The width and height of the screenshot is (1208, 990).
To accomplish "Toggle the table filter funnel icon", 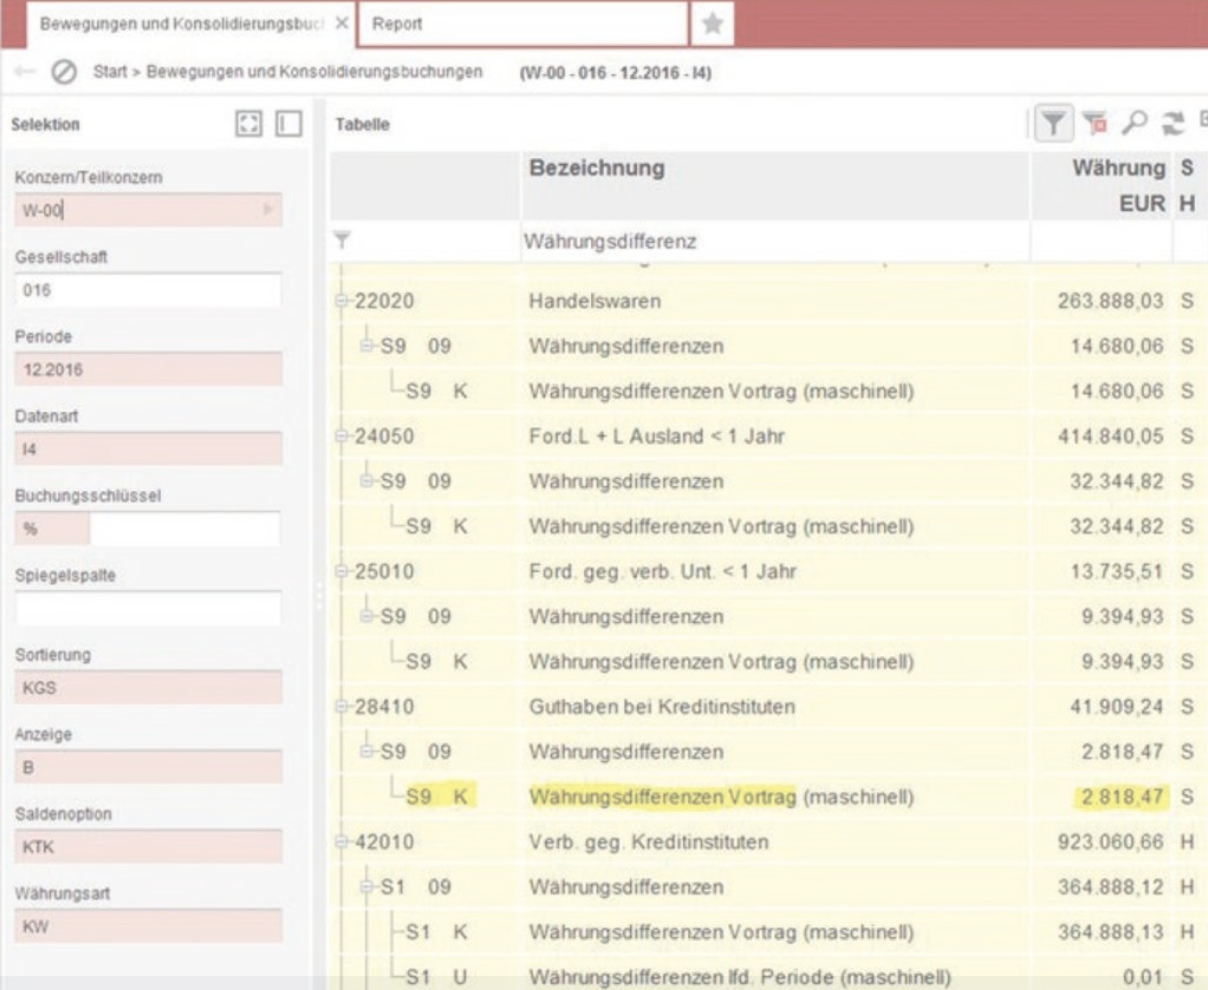I will point(1052,123).
